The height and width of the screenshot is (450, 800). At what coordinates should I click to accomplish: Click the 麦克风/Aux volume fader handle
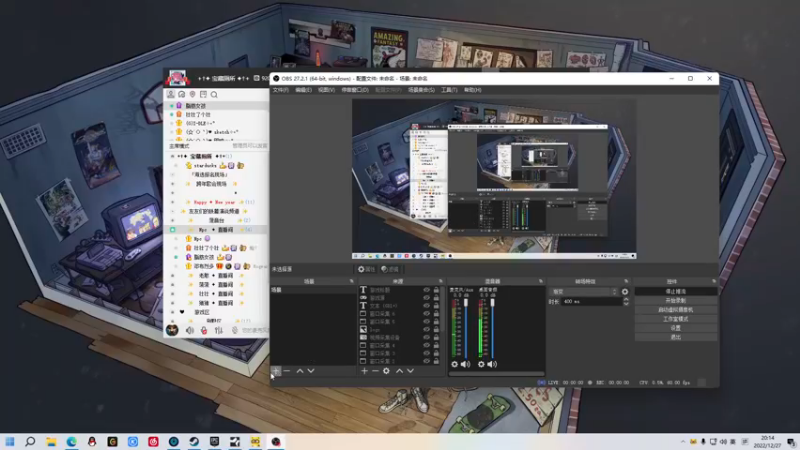[466, 303]
